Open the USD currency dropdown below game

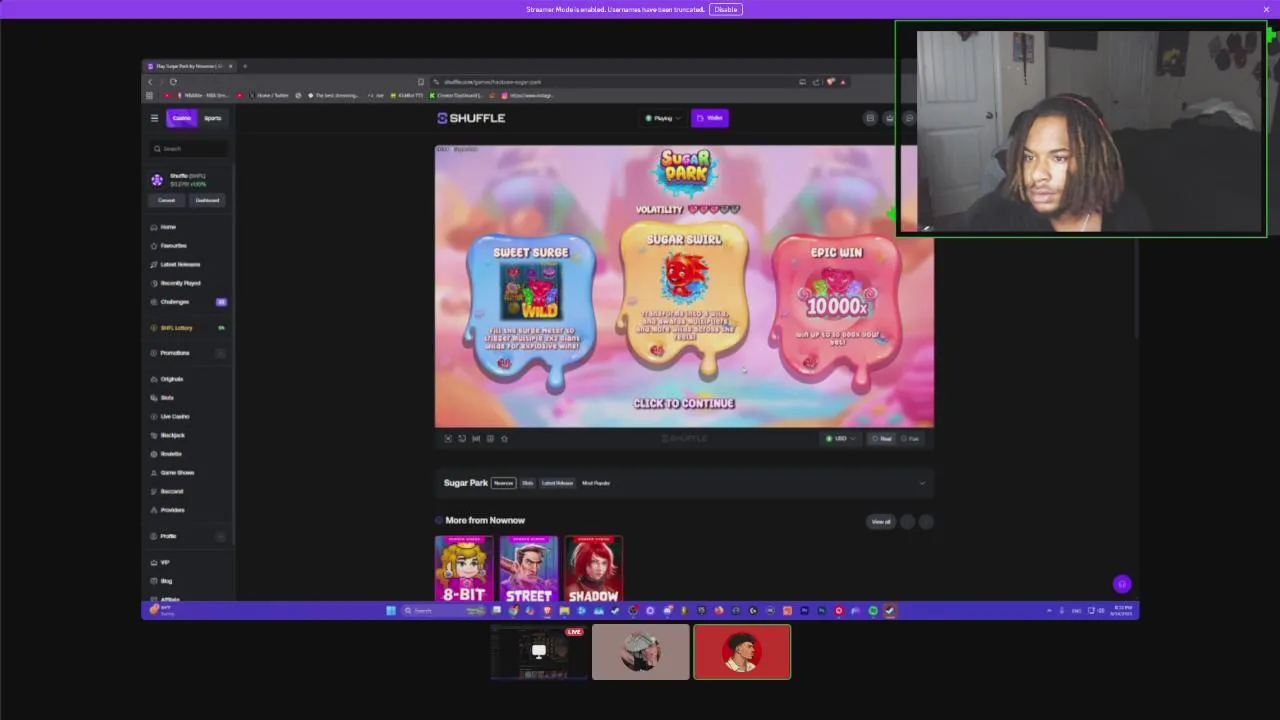click(x=840, y=438)
